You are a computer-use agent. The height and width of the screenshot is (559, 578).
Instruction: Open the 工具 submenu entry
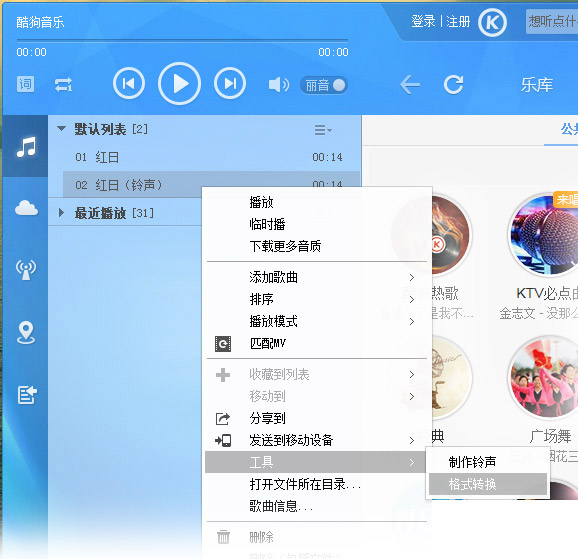coord(317,462)
